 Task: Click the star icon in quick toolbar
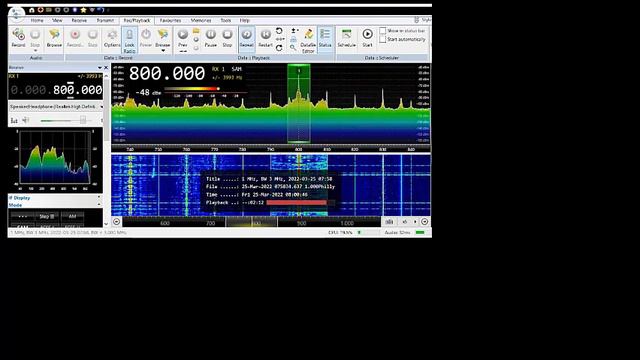point(83,10)
